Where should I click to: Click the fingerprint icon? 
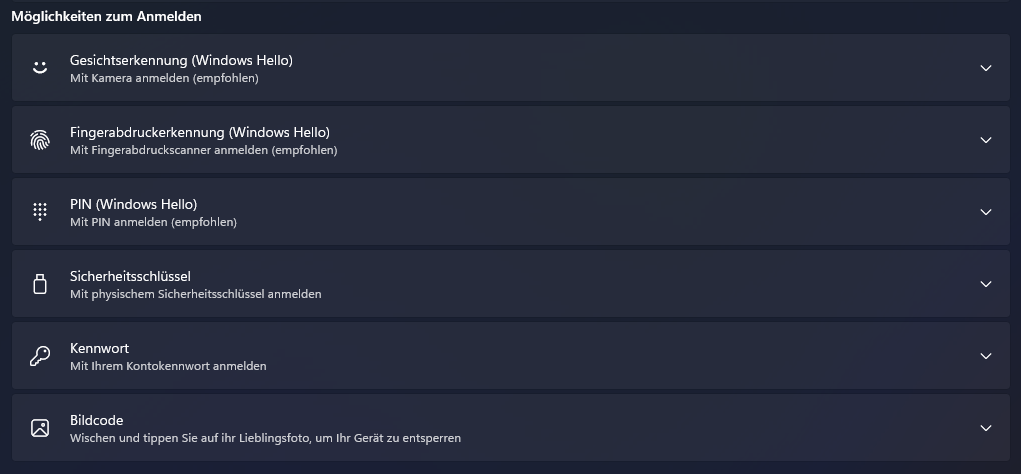(40, 140)
